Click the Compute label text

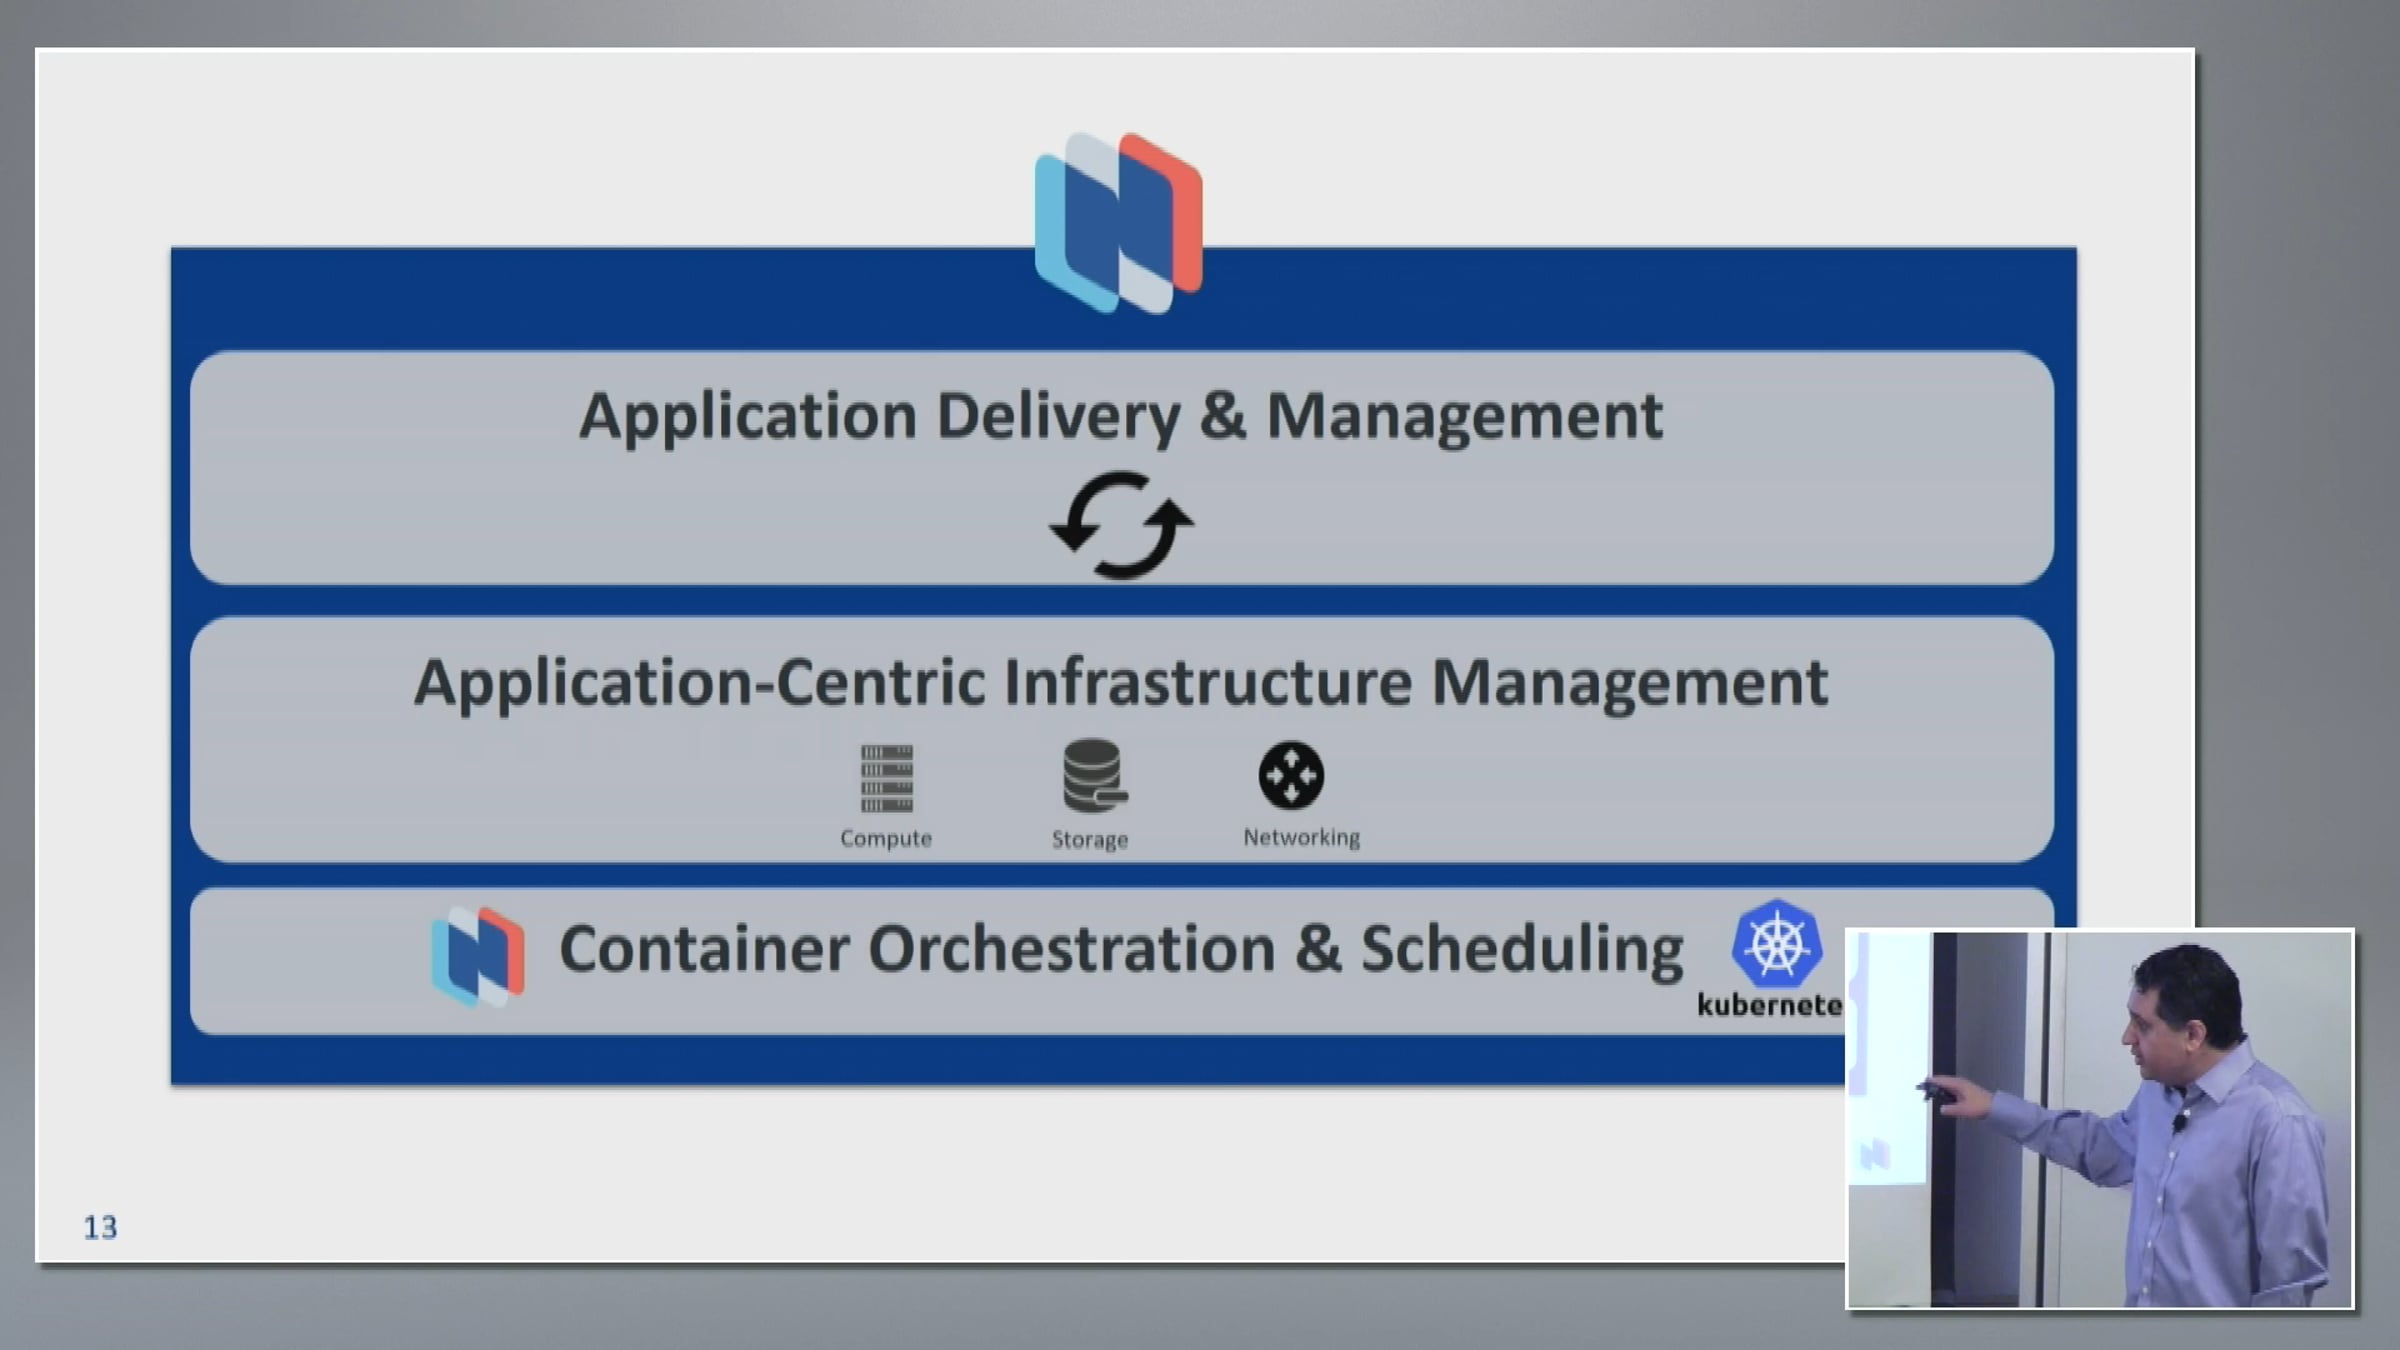[886, 838]
